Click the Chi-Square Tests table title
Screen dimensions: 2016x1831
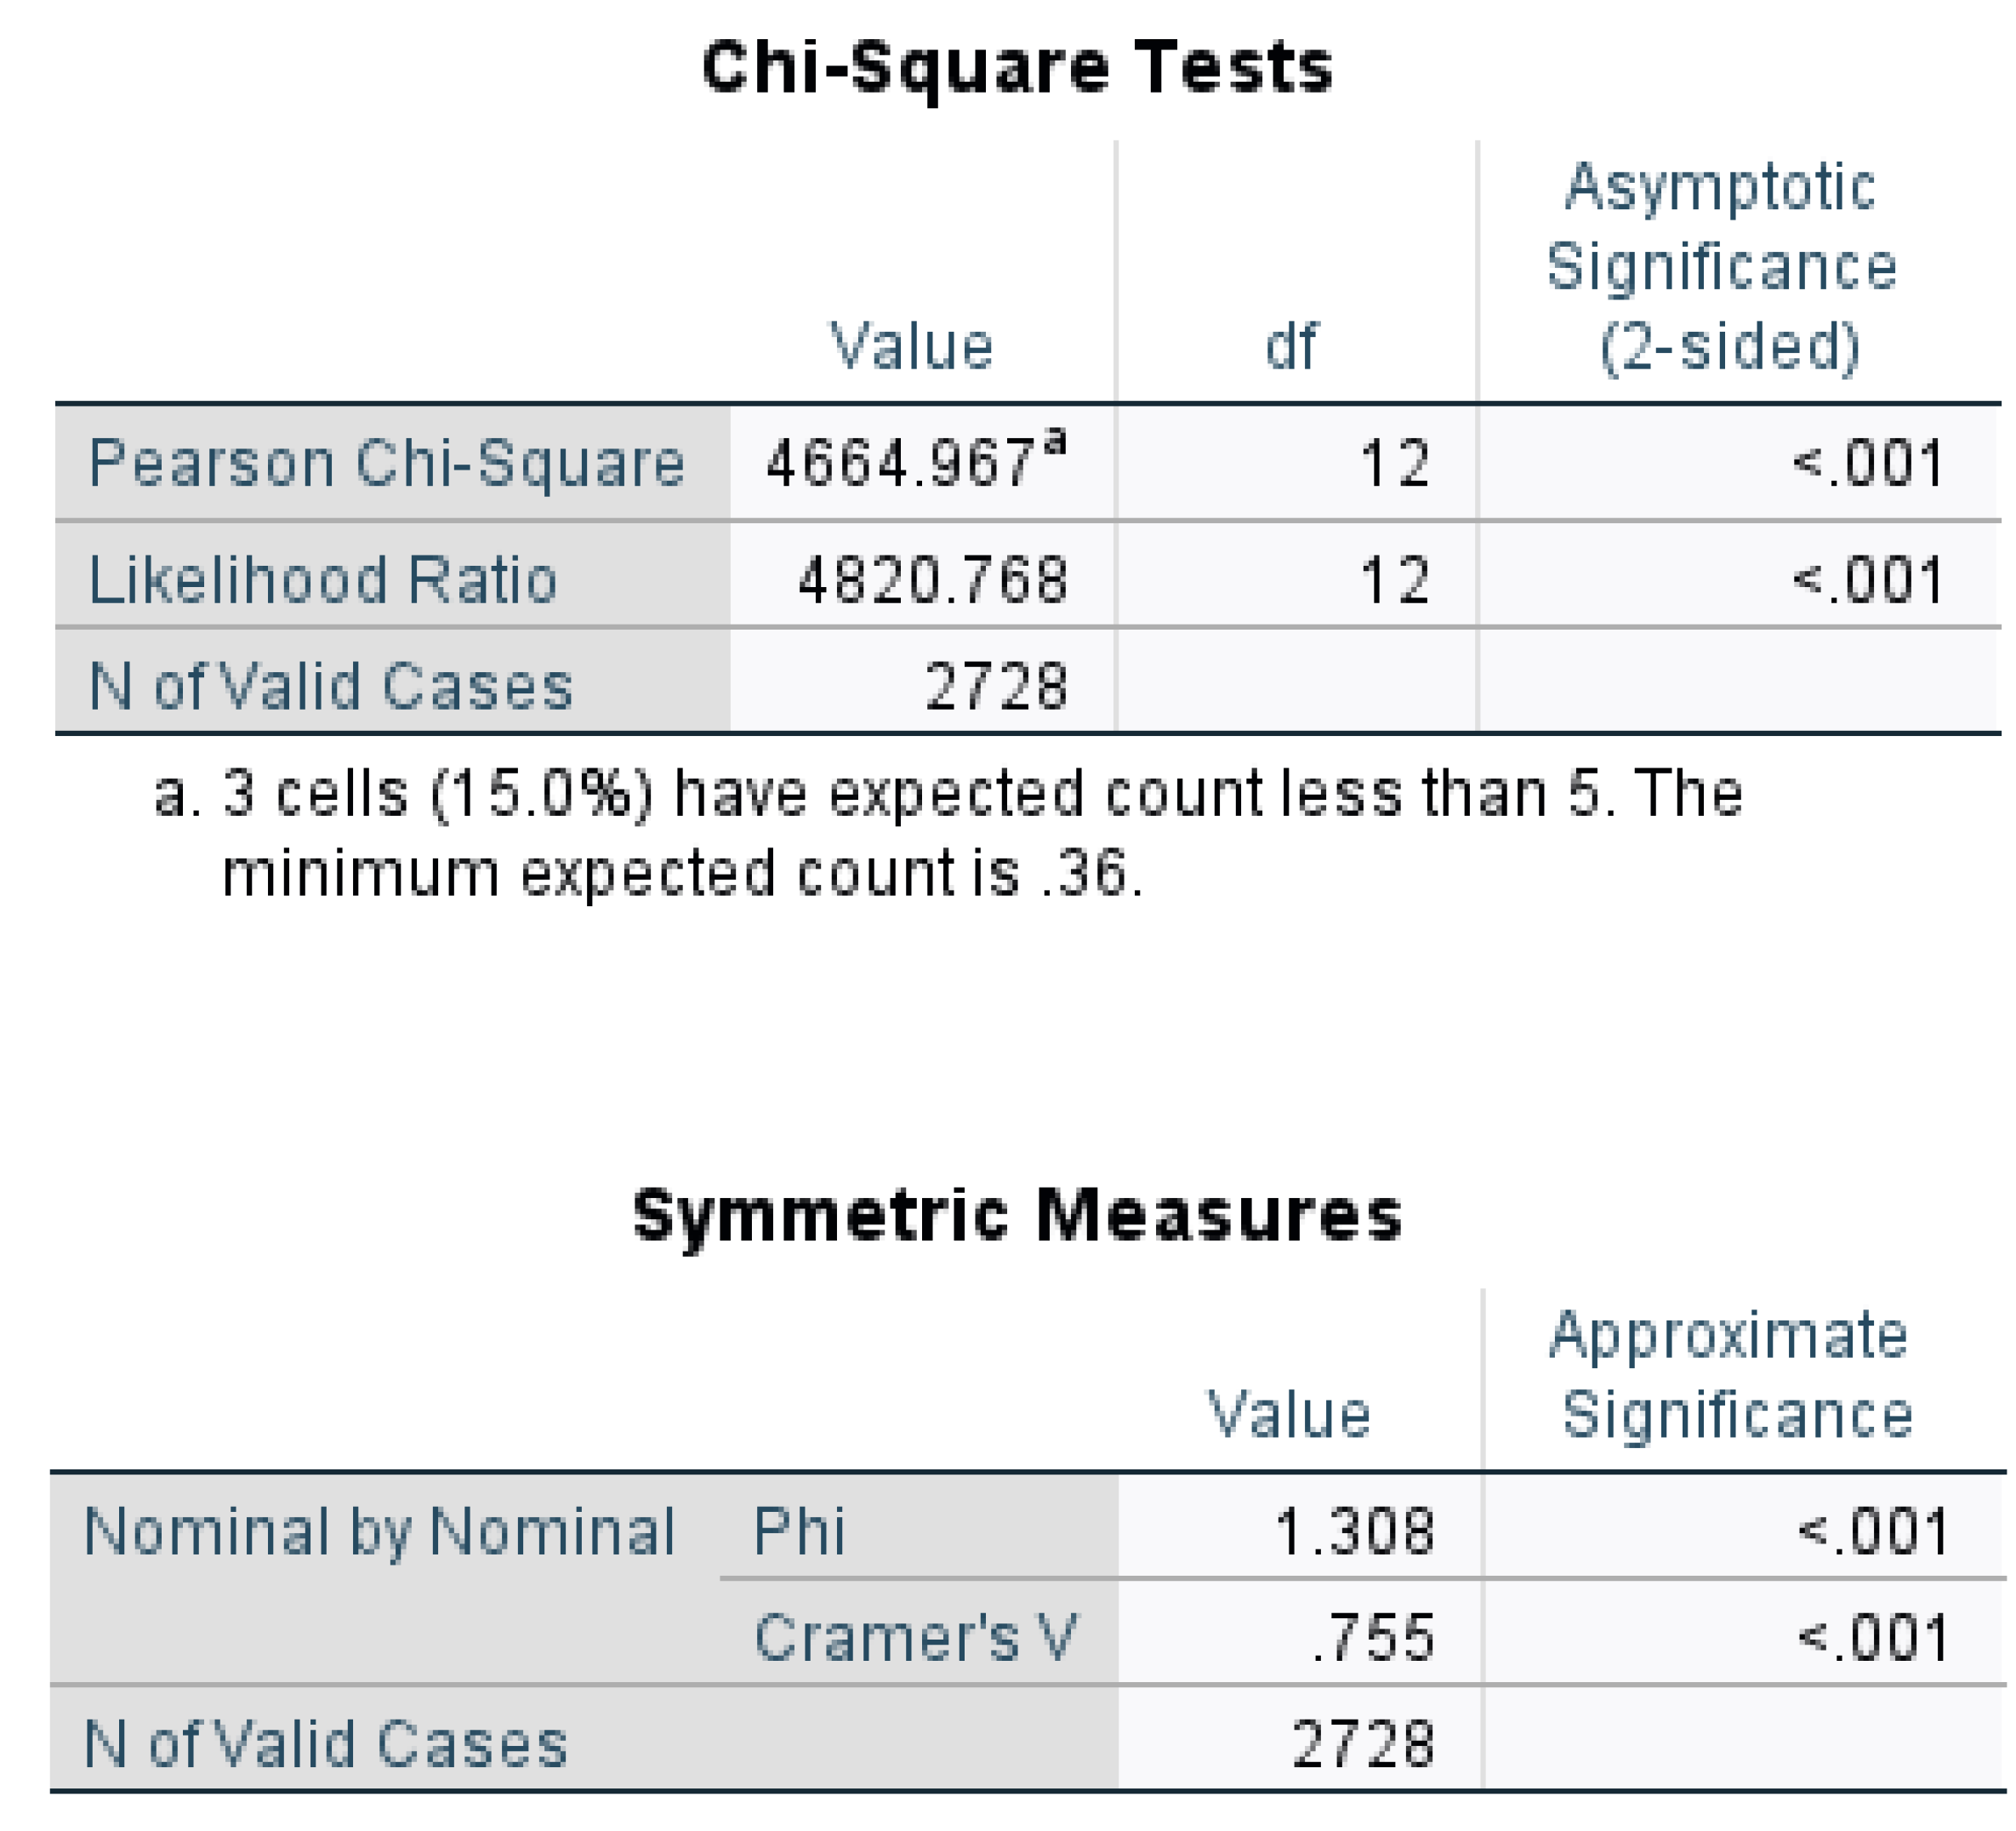tap(1017, 68)
